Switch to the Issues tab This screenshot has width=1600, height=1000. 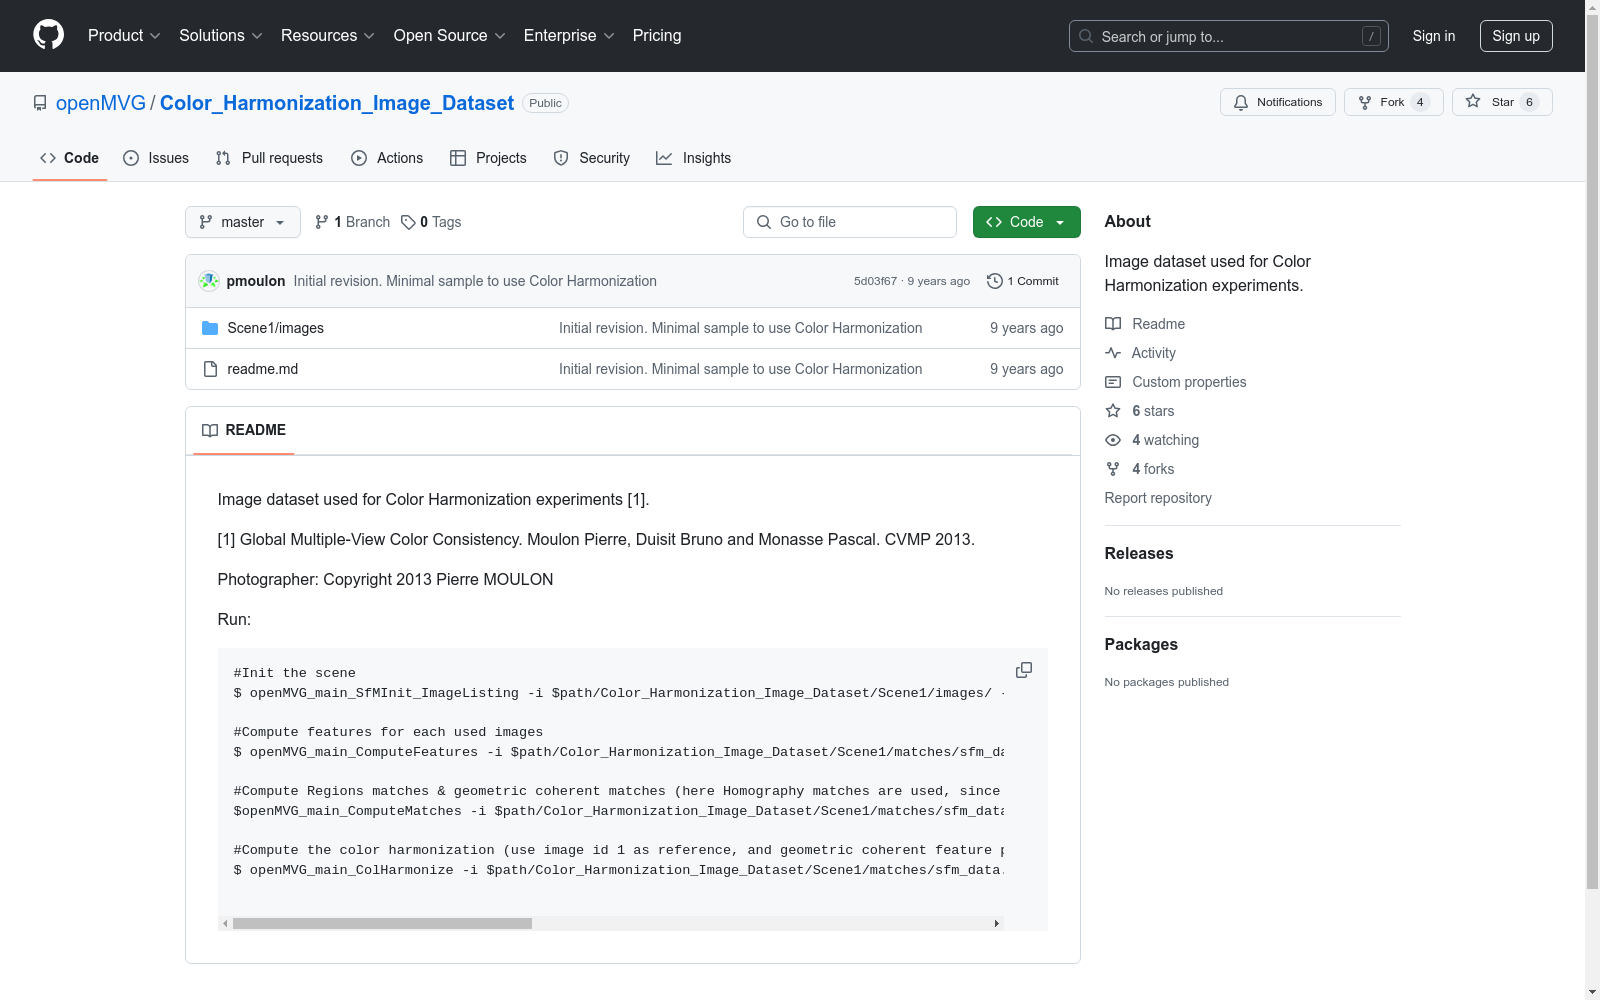coord(156,158)
